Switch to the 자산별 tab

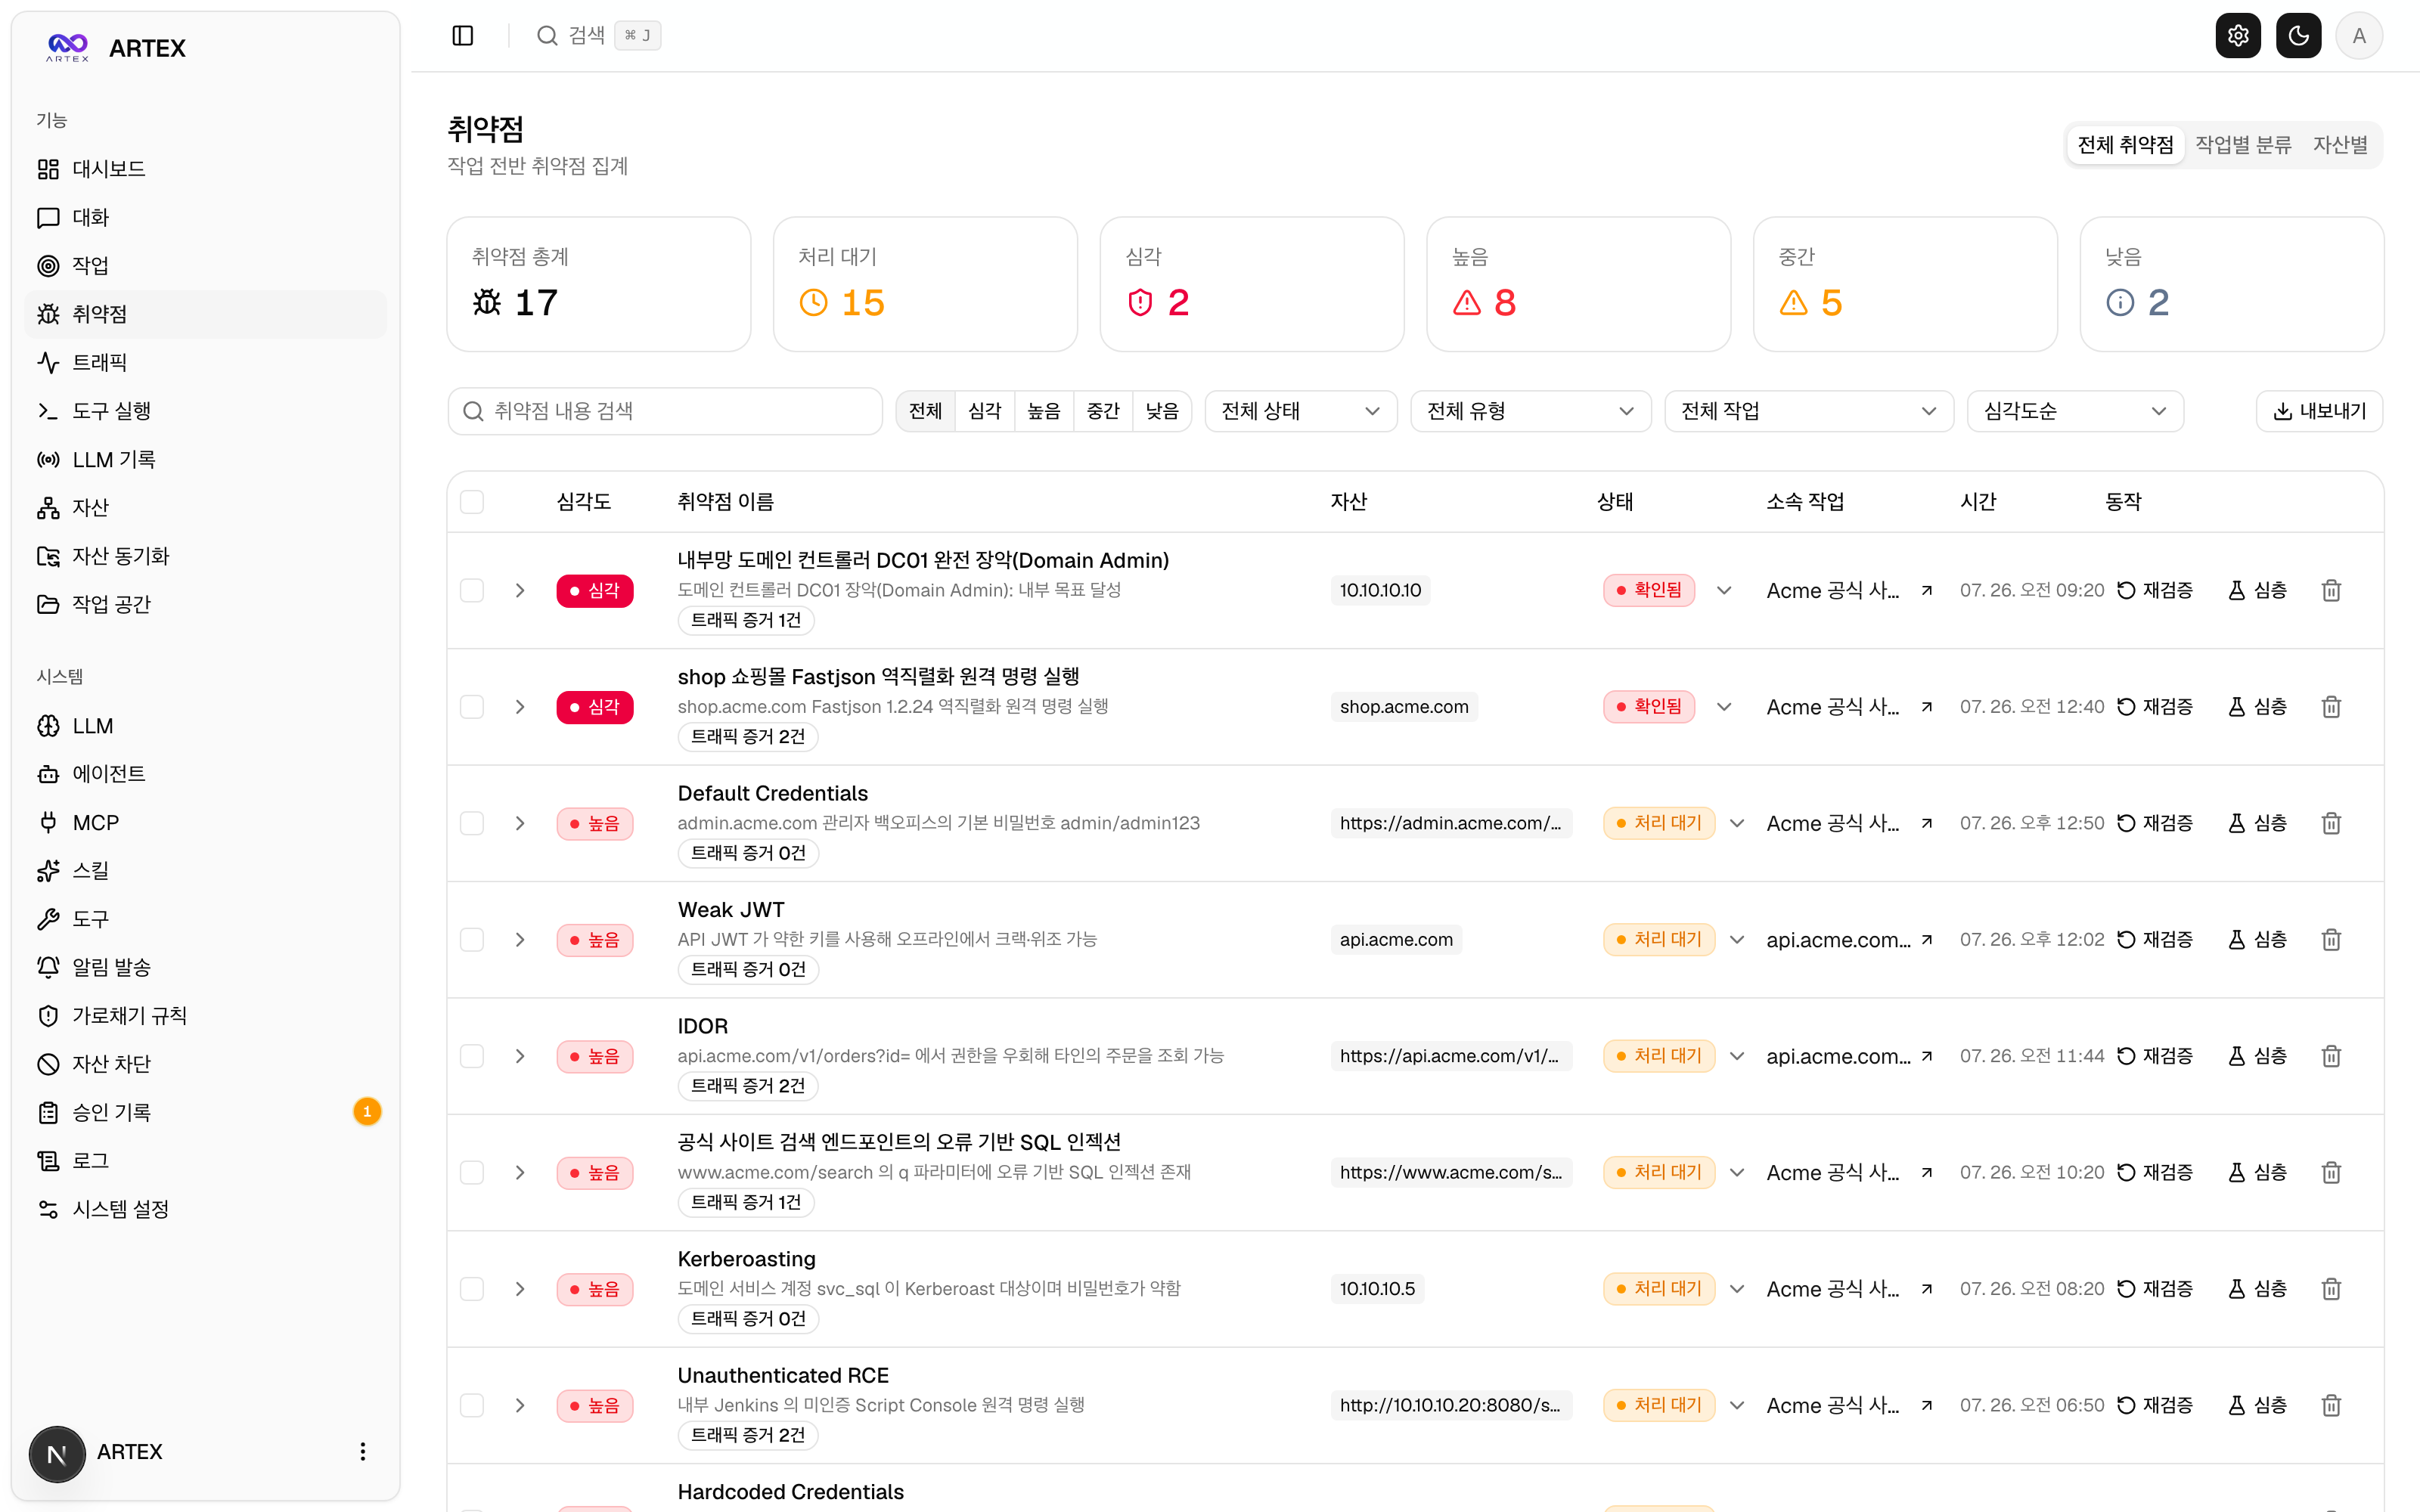2340,145
